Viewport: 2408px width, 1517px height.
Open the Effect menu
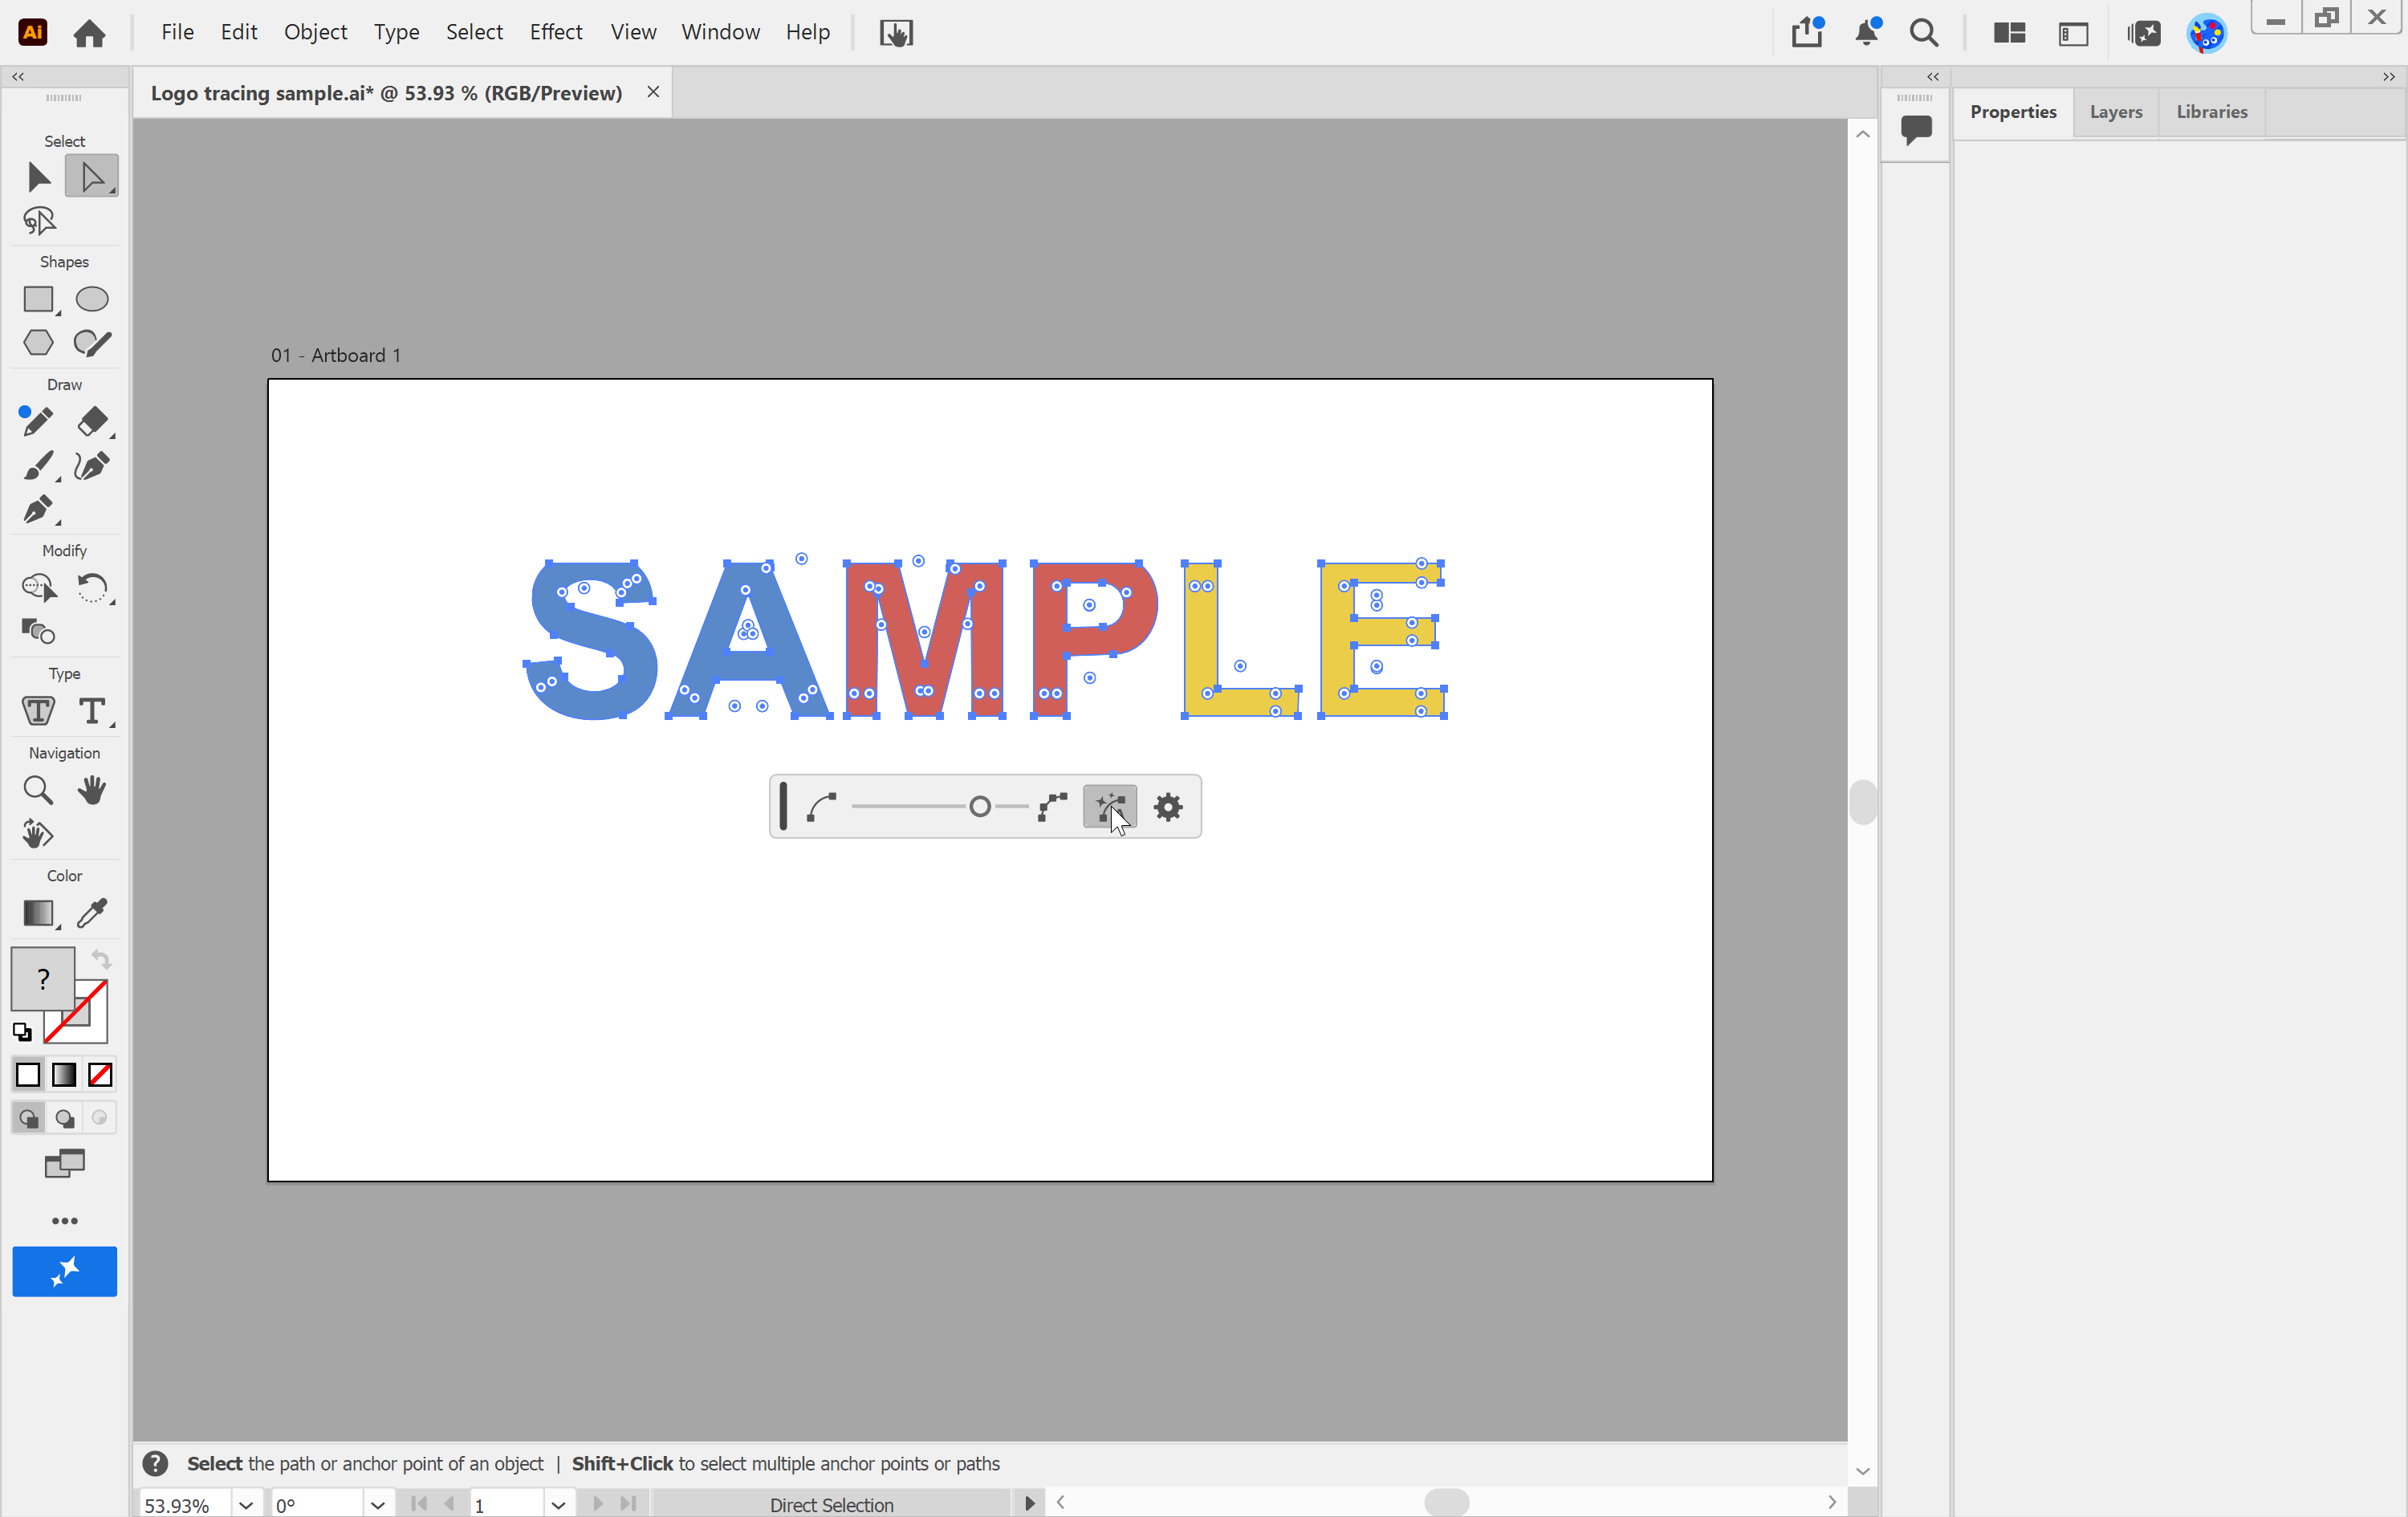point(556,32)
